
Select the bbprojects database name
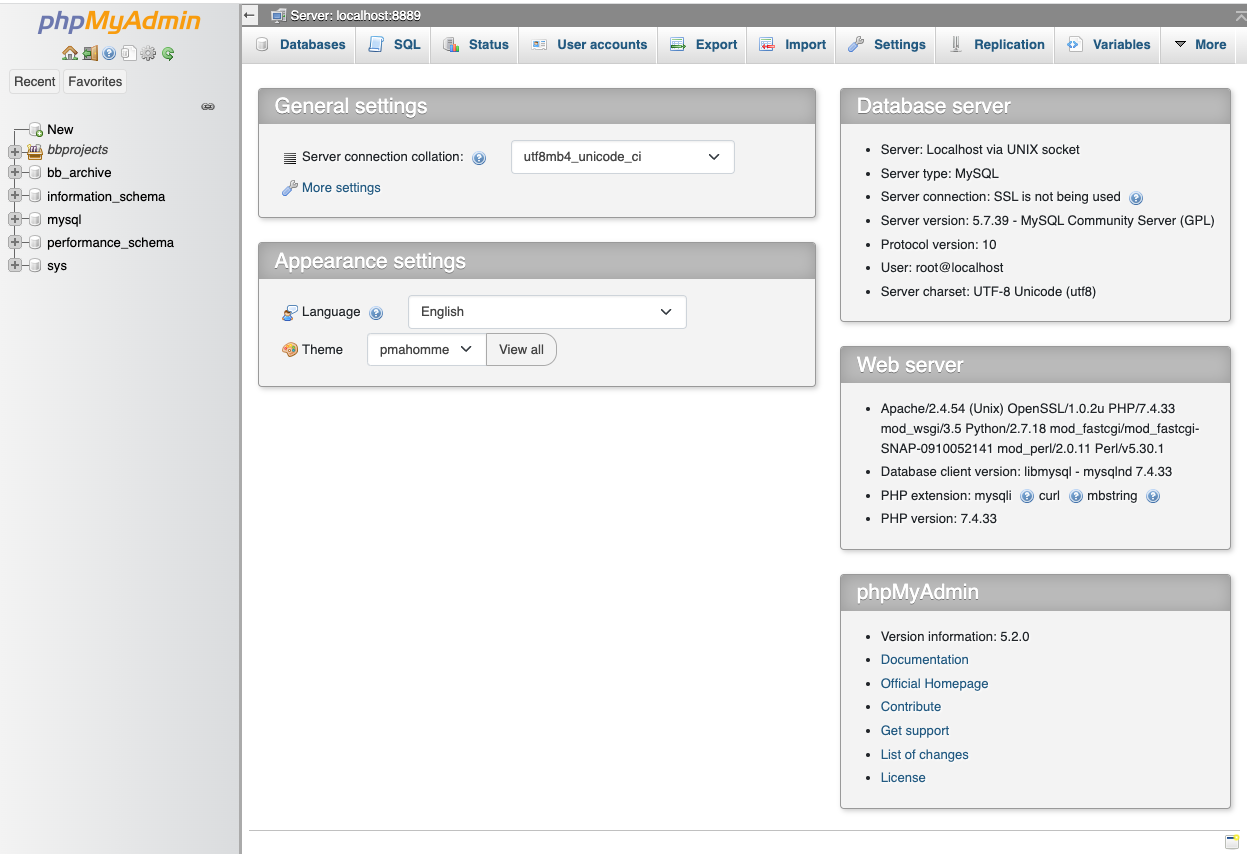[77, 150]
